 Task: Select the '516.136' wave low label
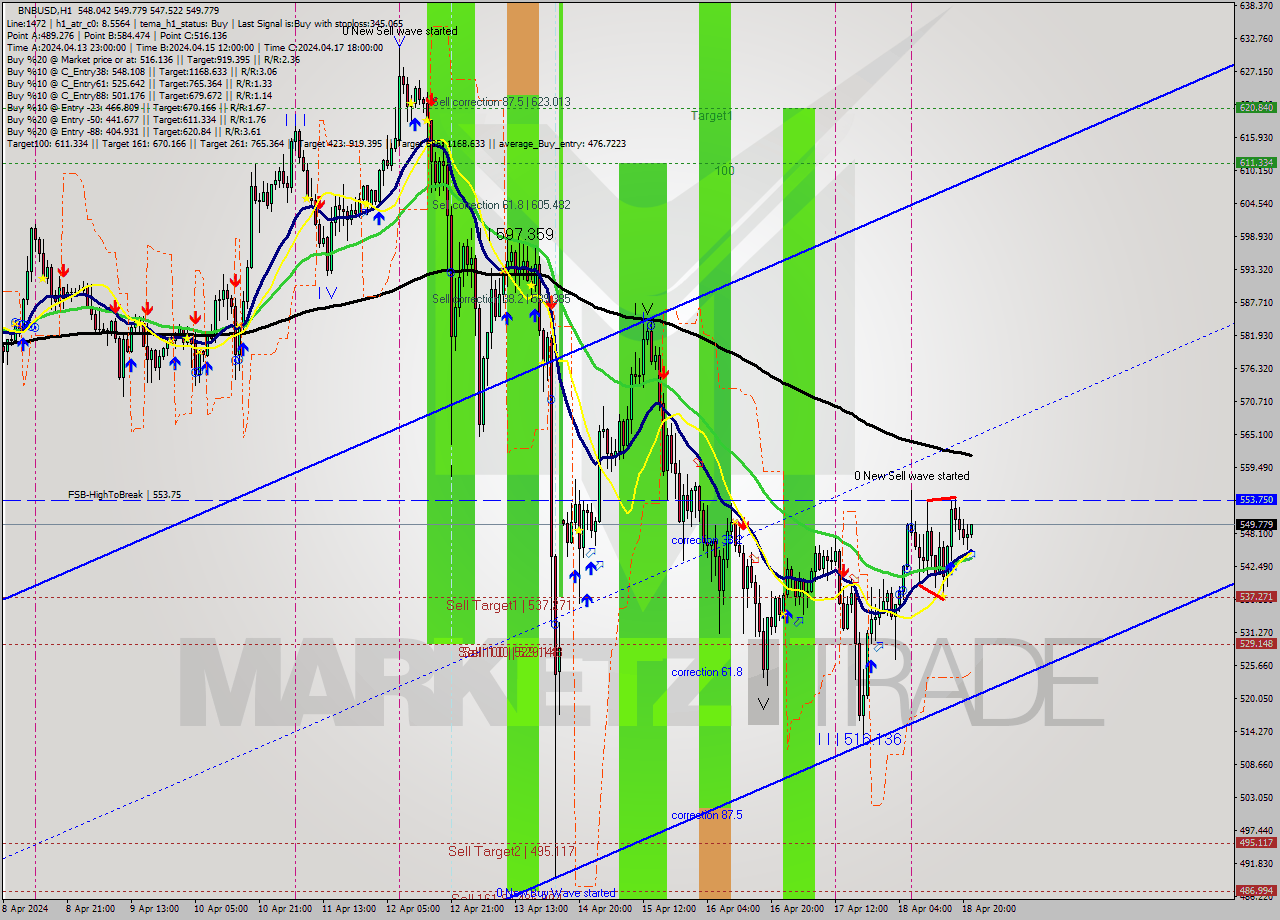[x=872, y=739]
